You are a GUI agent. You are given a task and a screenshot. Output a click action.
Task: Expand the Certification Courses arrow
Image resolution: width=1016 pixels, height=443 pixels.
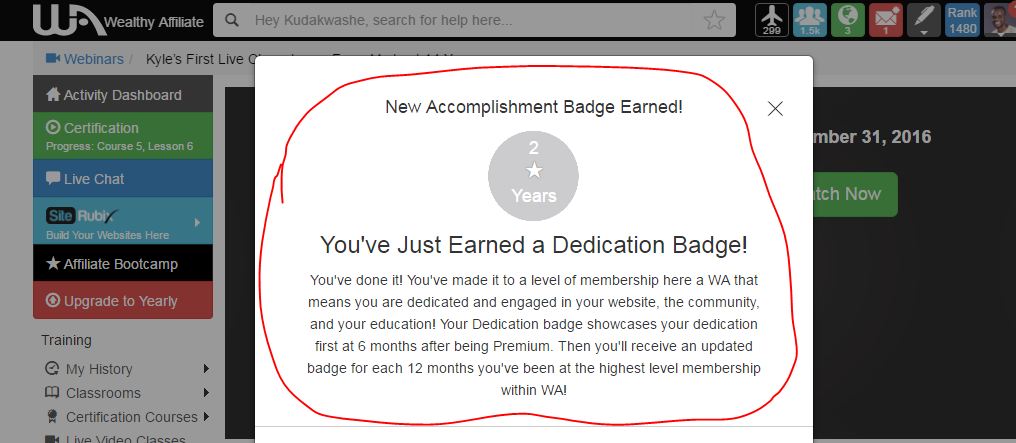206,416
